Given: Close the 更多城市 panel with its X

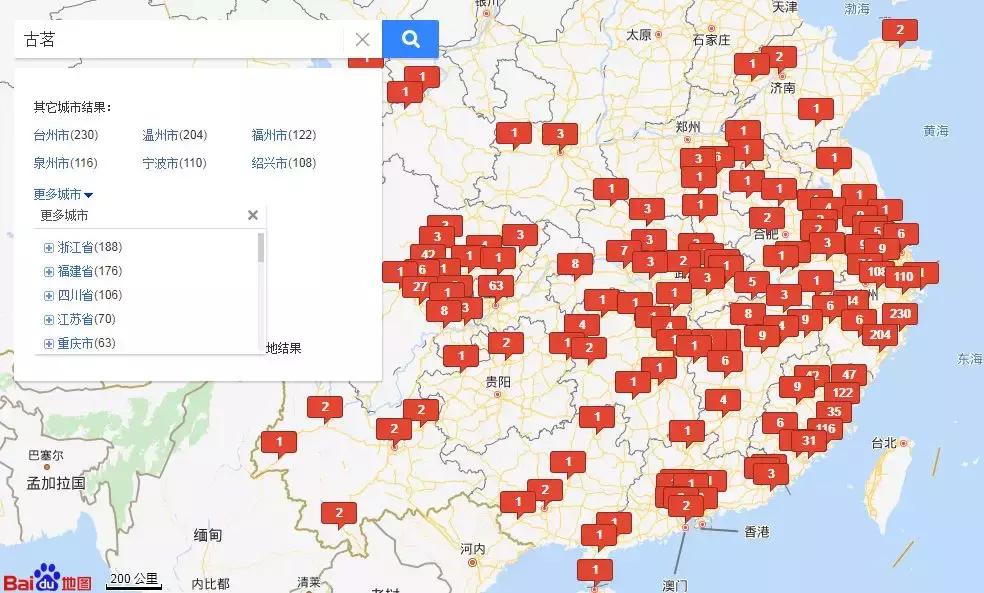Looking at the screenshot, I should pyautogui.click(x=253, y=214).
